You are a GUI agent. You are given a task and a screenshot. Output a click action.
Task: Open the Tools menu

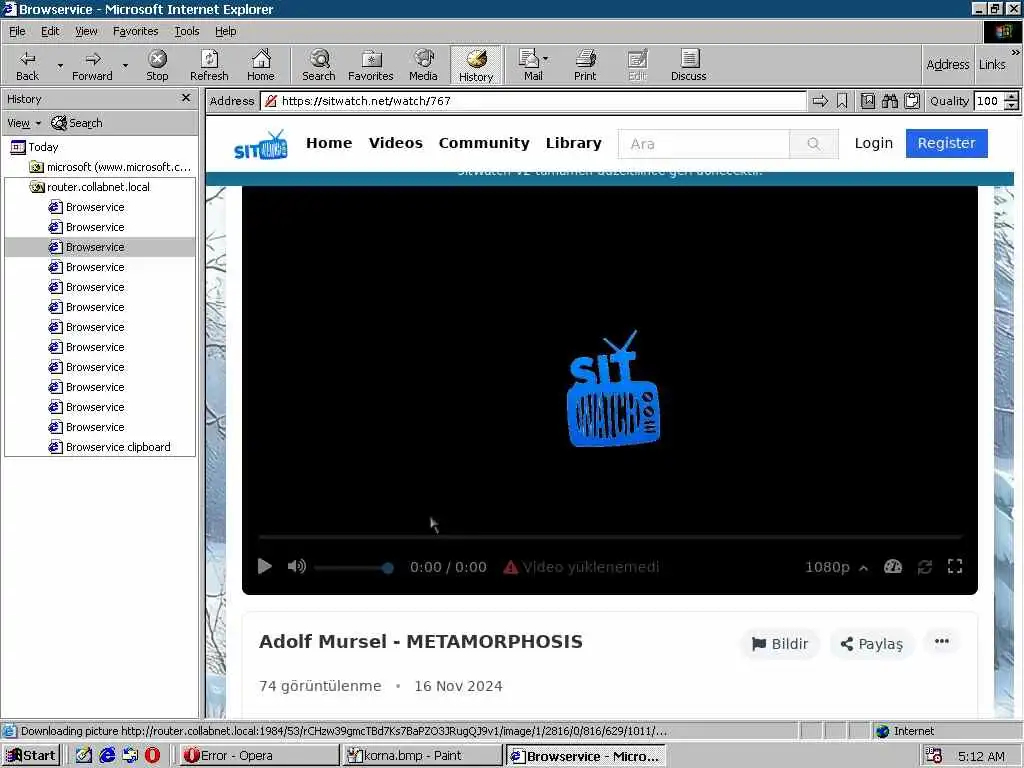186,31
